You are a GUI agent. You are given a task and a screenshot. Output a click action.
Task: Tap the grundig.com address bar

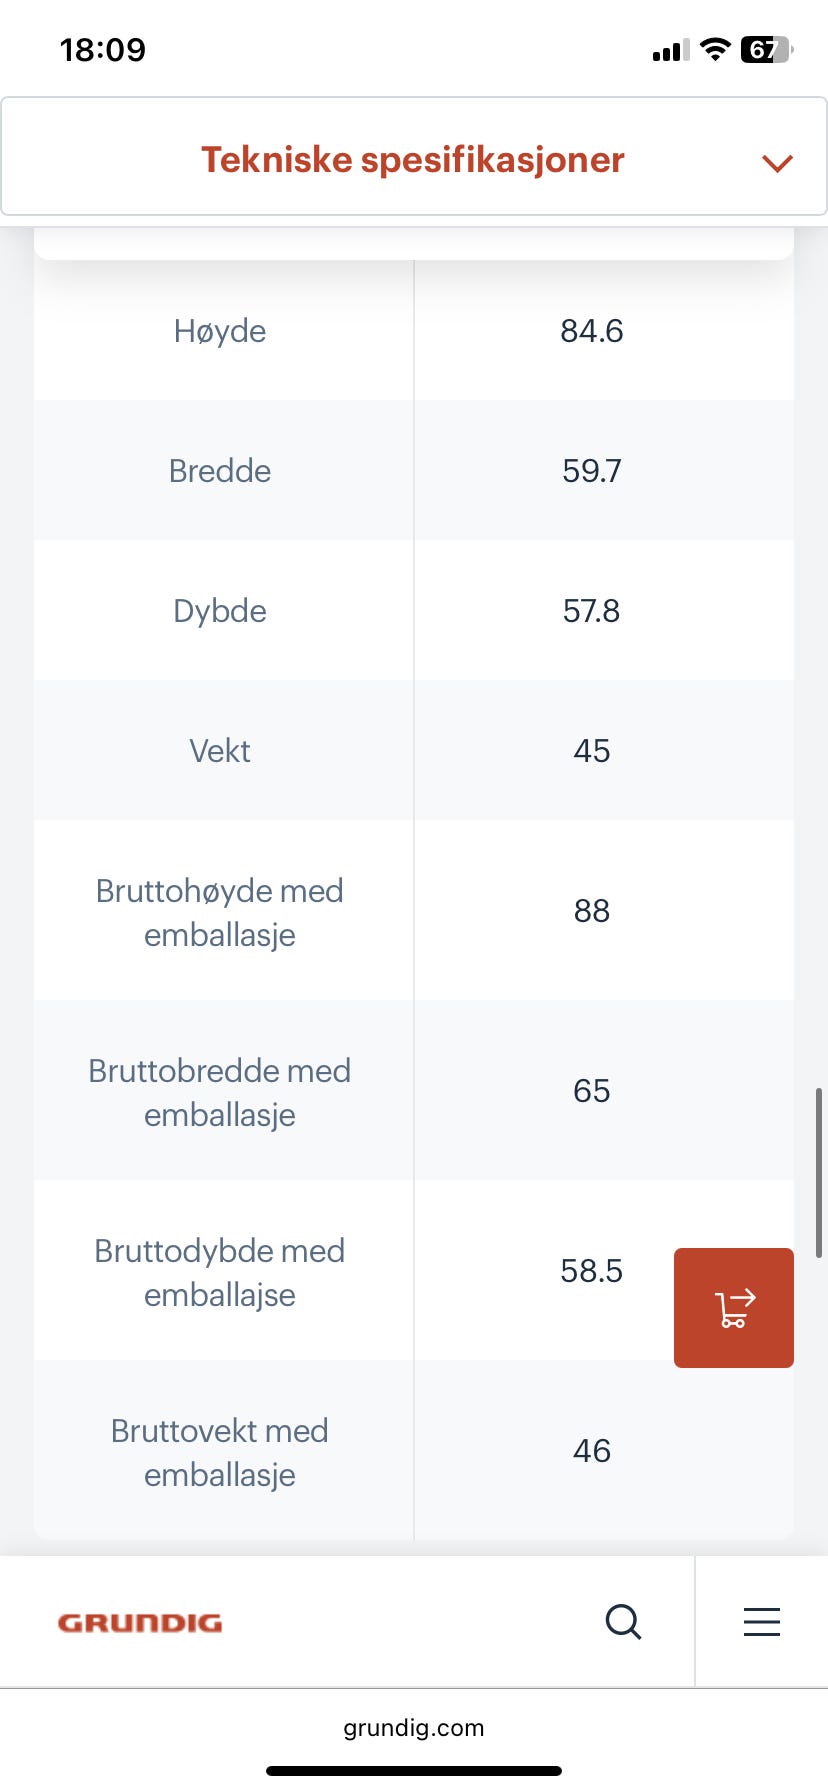pyautogui.click(x=414, y=1727)
